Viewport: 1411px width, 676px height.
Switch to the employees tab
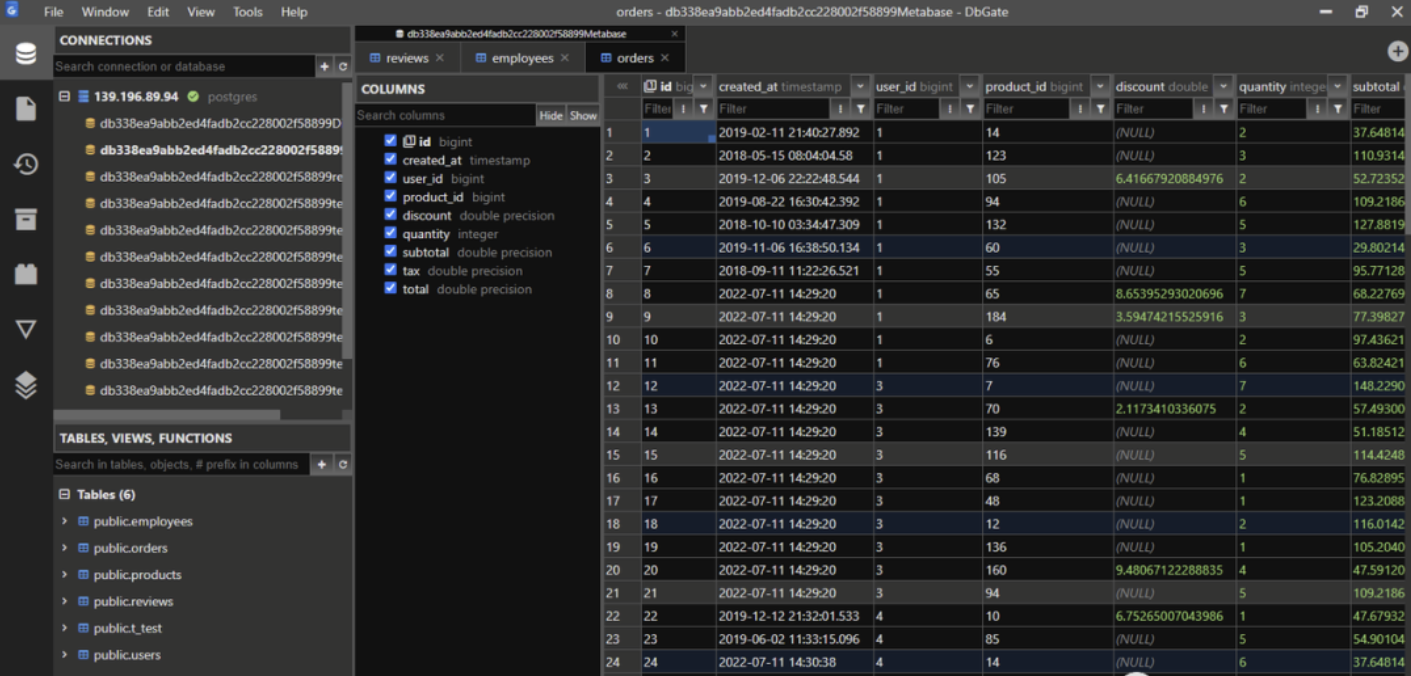pyautogui.click(x=521, y=58)
